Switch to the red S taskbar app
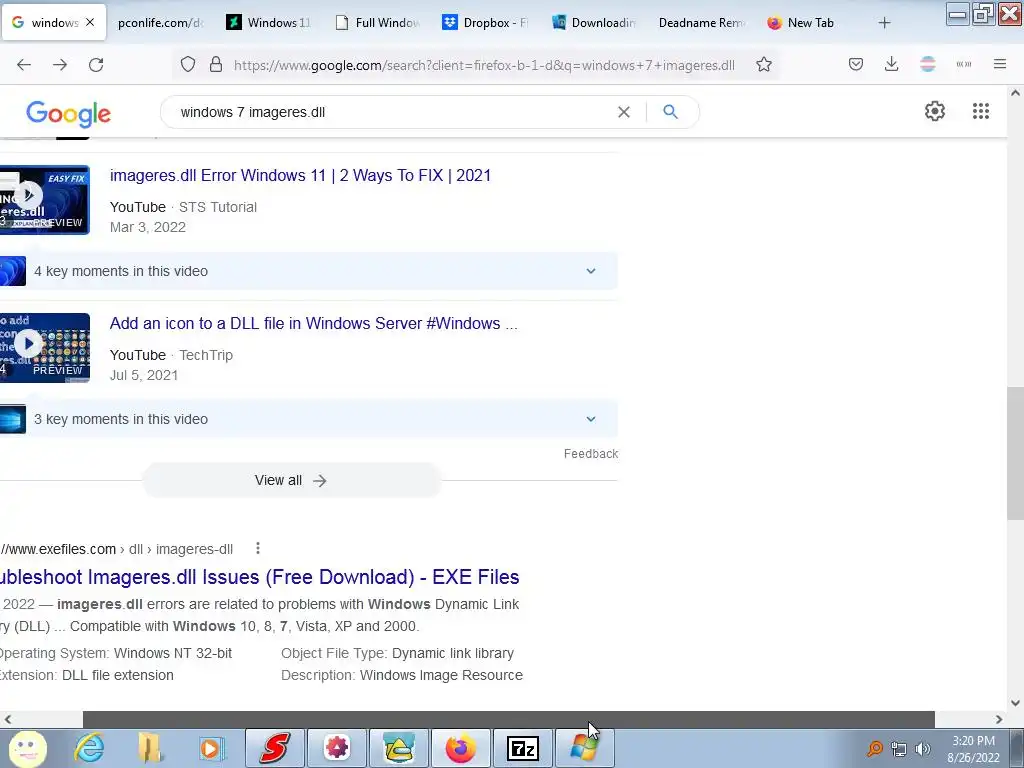 click(x=275, y=748)
